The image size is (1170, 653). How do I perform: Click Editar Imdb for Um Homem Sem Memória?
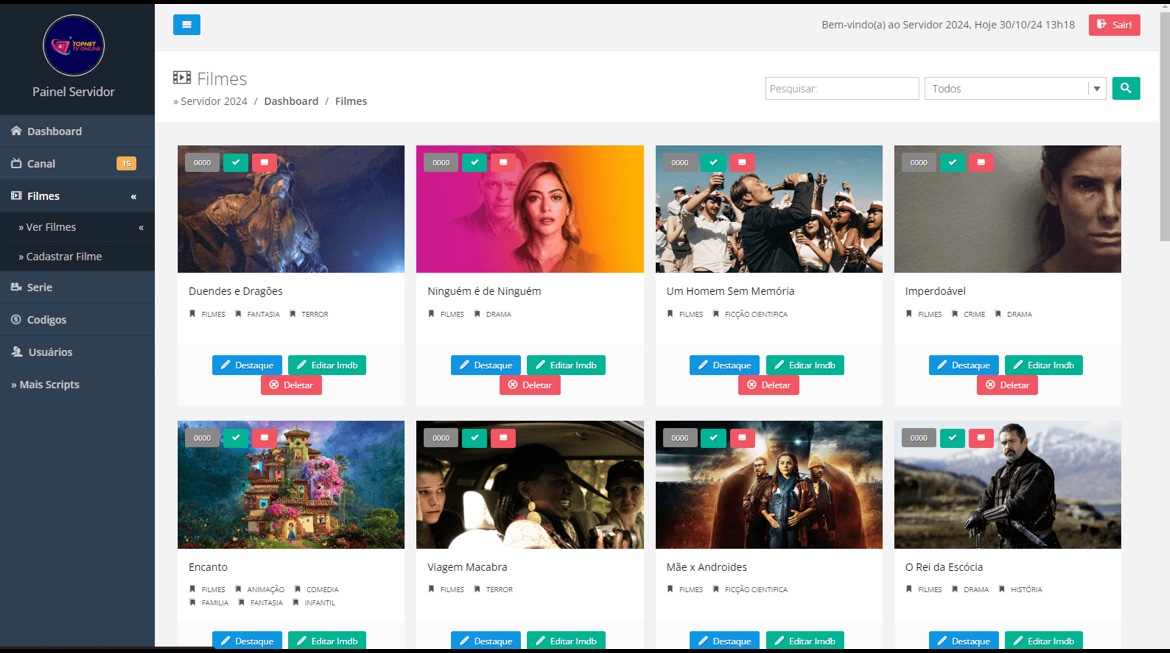[x=804, y=365]
